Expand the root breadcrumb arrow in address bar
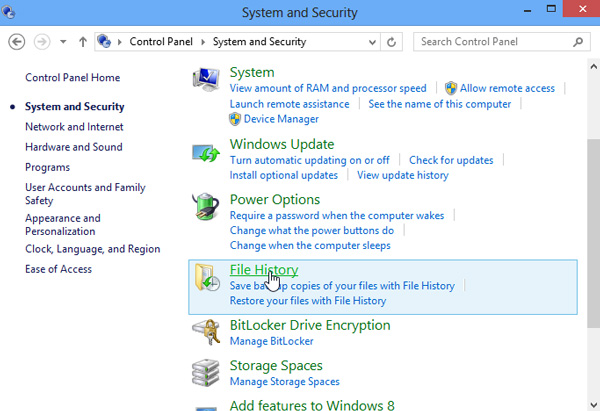Screen dimensions: 600x411 [x=120, y=42]
